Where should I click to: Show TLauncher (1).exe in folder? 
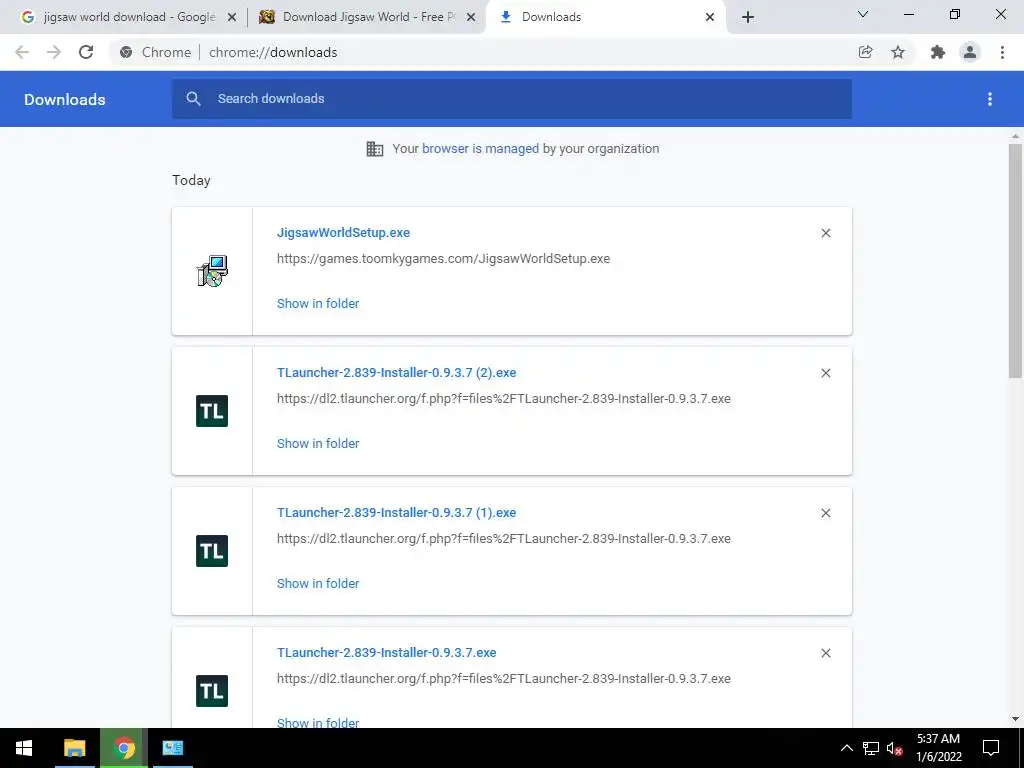coord(318,583)
